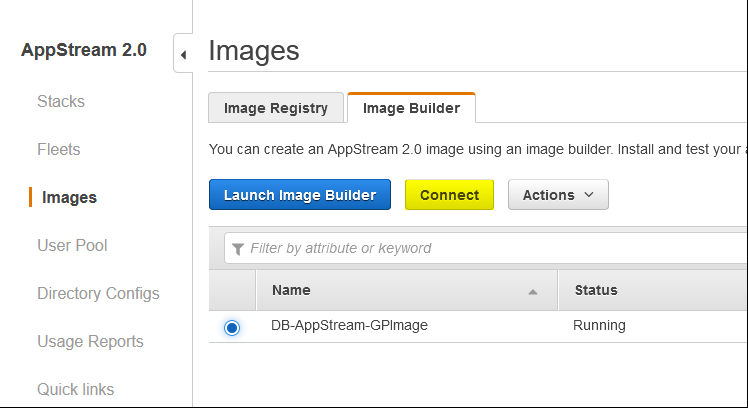The width and height of the screenshot is (748, 408).
Task: Open Usage Reports in the sidebar
Action: (x=90, y=341)
